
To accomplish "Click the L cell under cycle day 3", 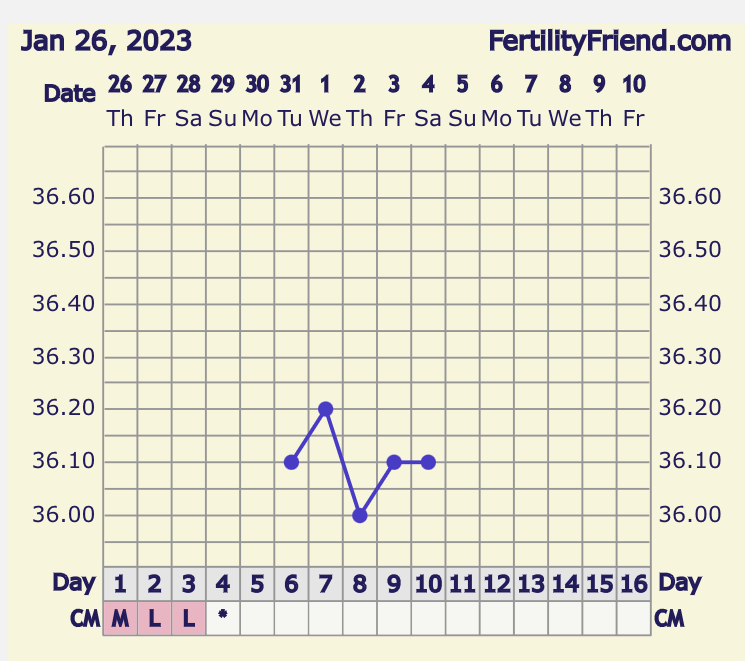I will pyautogui.click(x=188, y=618).
